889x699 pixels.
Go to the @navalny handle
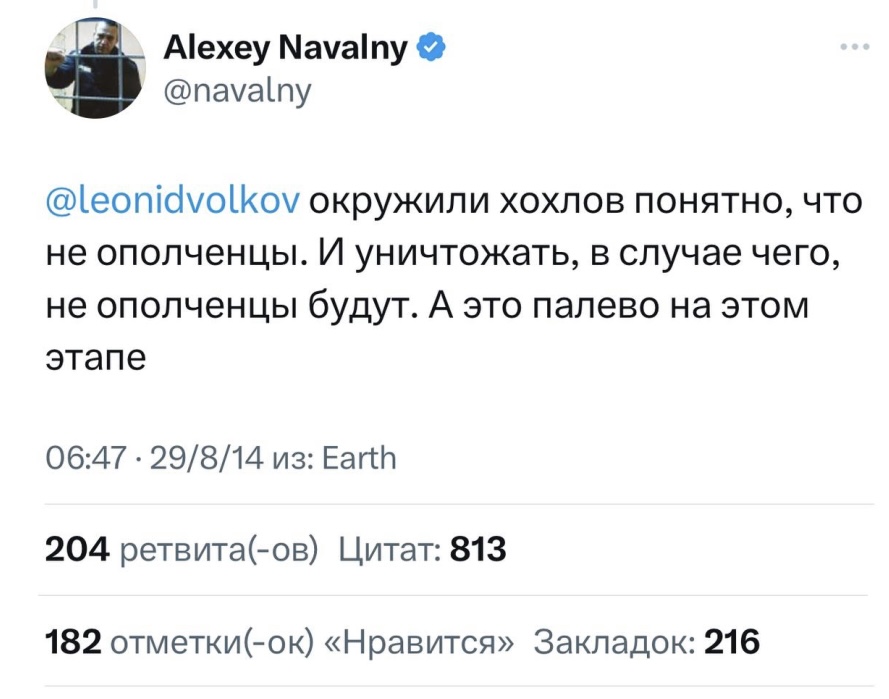tap(238, 90)
